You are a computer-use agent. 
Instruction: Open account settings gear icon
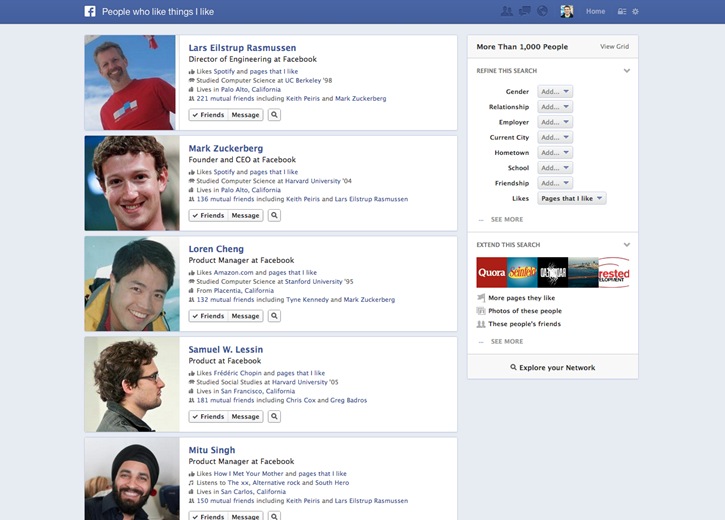coord(635,12)
